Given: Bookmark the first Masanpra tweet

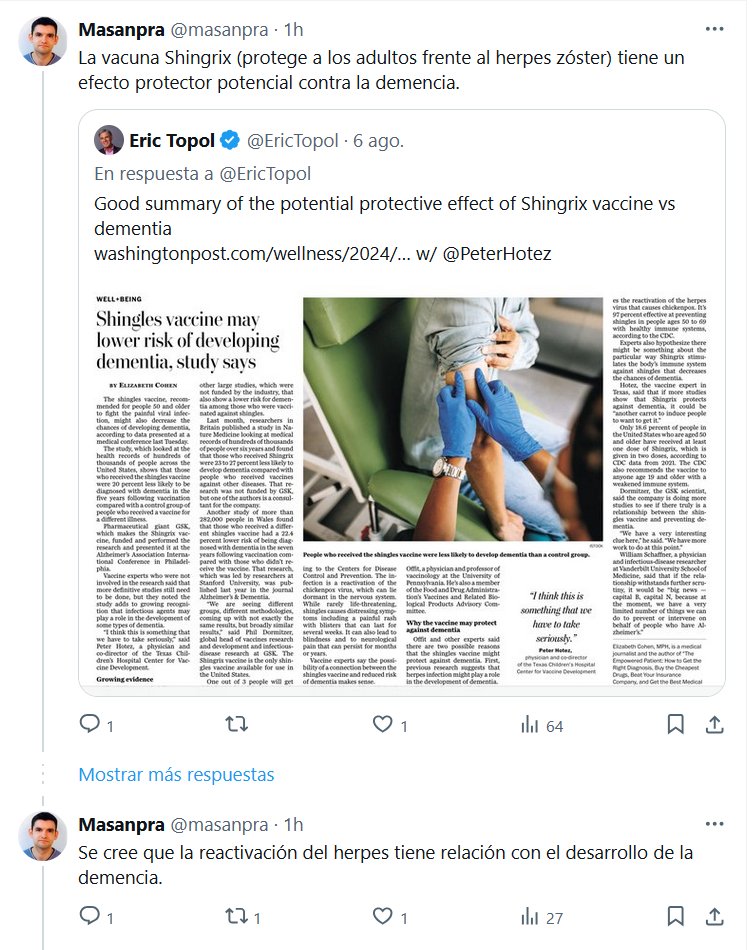Looking at the screenshot, I should click(676, 723).
